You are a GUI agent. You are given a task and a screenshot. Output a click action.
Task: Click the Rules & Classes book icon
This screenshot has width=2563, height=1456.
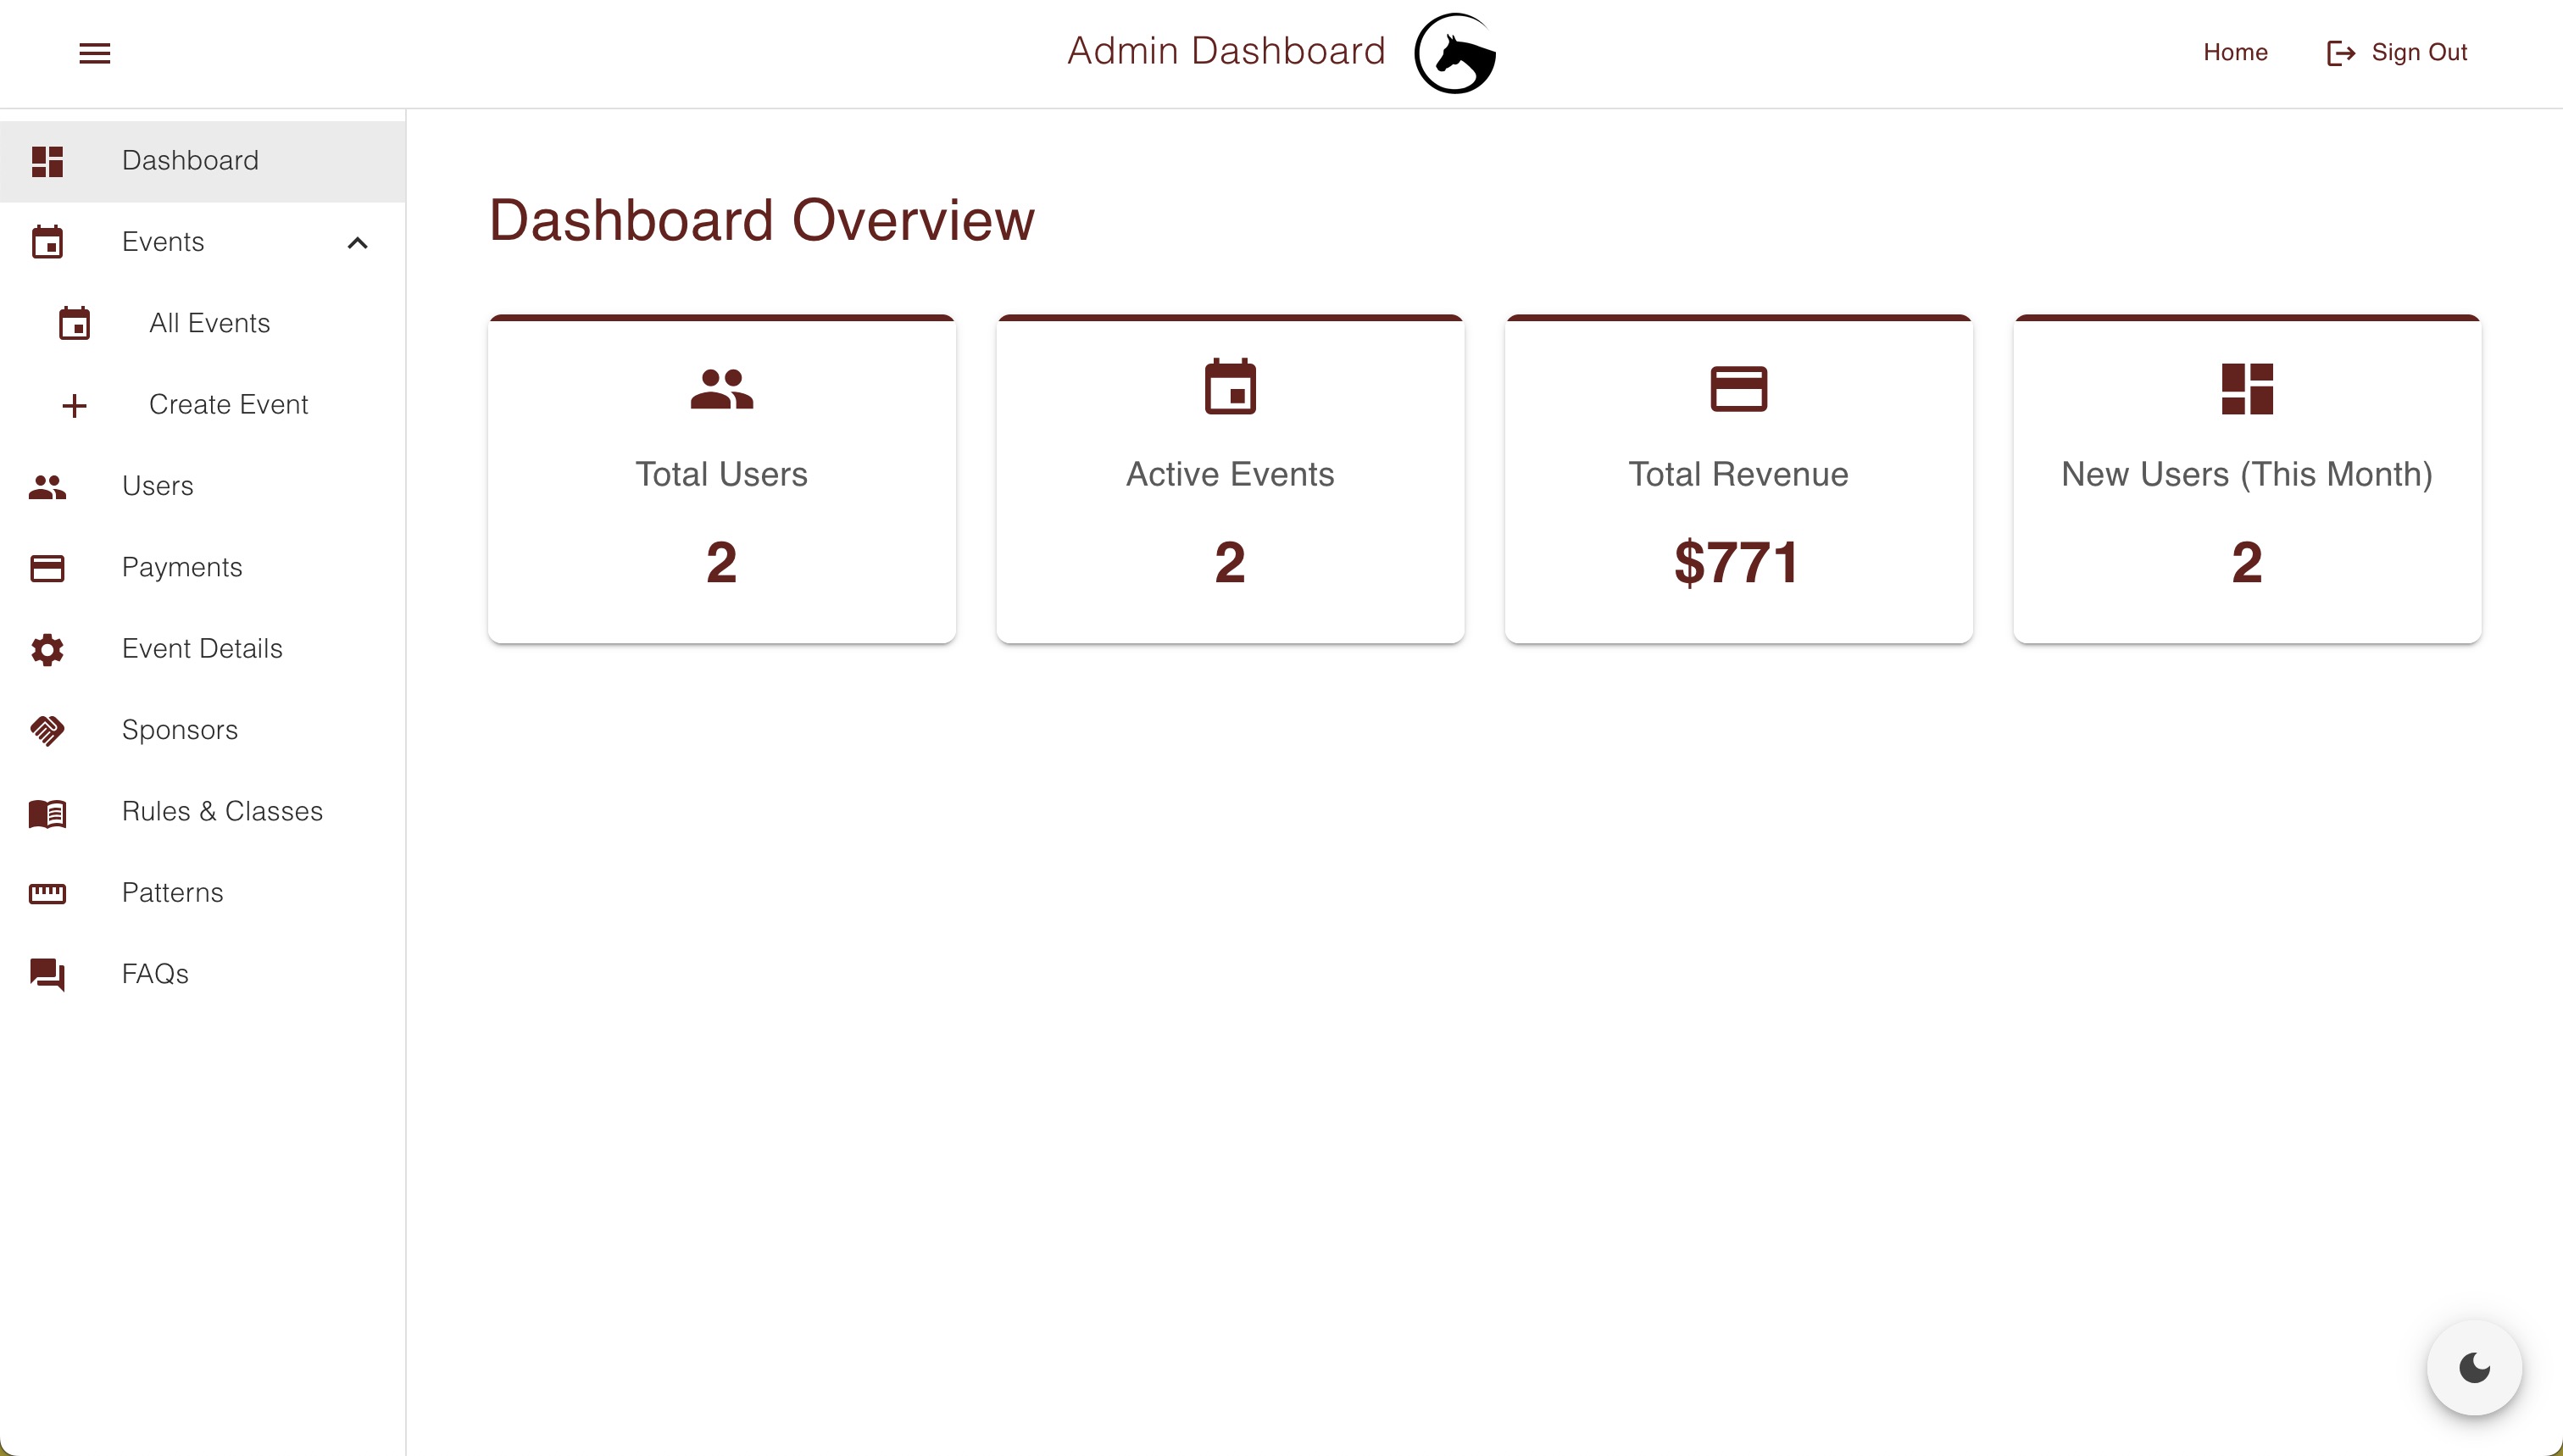point(47,812)
